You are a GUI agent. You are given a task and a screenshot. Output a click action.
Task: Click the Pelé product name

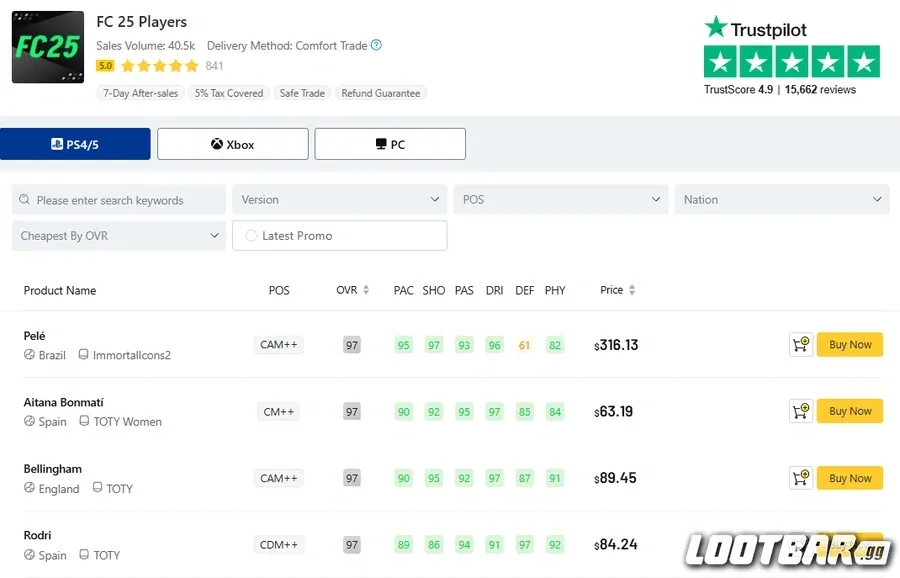(34, 336)
